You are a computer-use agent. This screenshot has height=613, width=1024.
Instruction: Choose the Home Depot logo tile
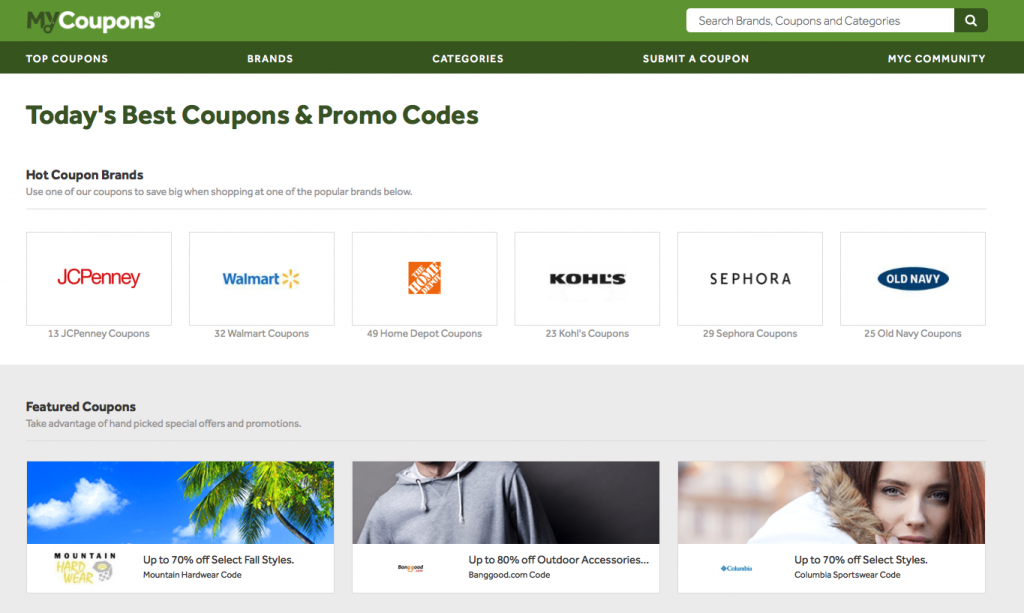[x=424, y=279]
